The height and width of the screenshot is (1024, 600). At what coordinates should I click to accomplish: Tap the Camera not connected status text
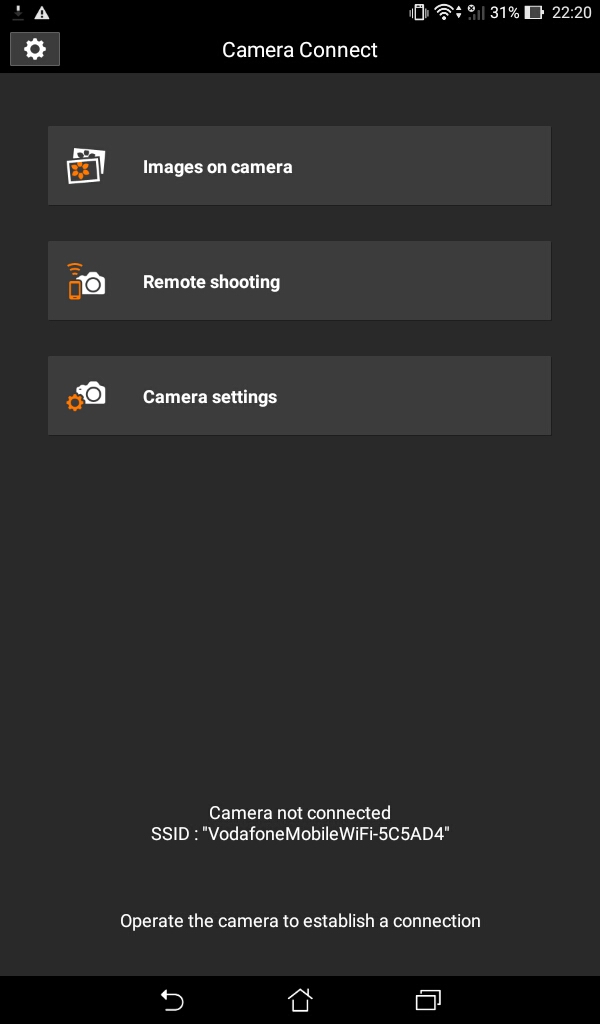coord(300,813)
